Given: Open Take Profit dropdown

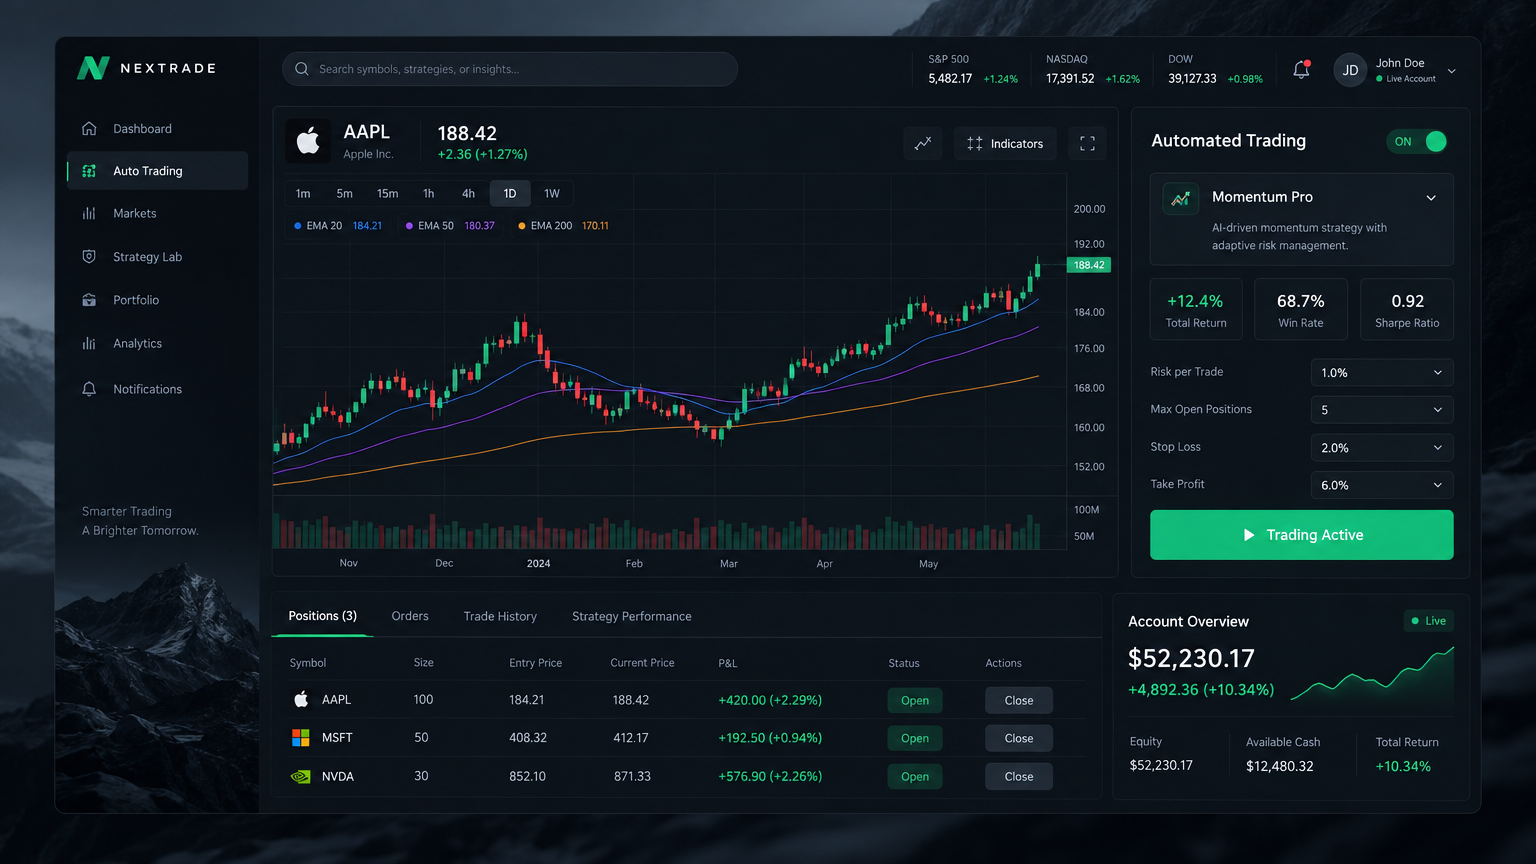Looking at the screenshot, I should (1382, 485).
